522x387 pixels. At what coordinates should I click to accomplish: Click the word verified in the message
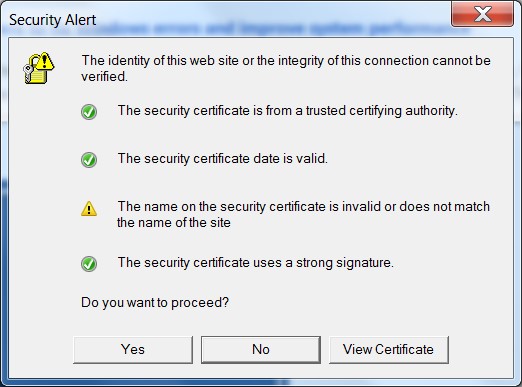[x=104, y=77]
